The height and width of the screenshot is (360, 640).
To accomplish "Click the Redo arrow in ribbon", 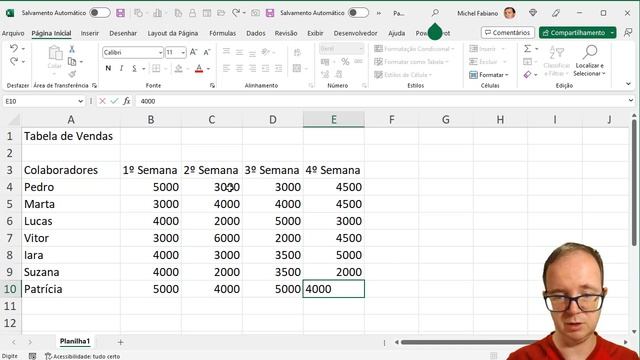I will click(x=14, y=61).
